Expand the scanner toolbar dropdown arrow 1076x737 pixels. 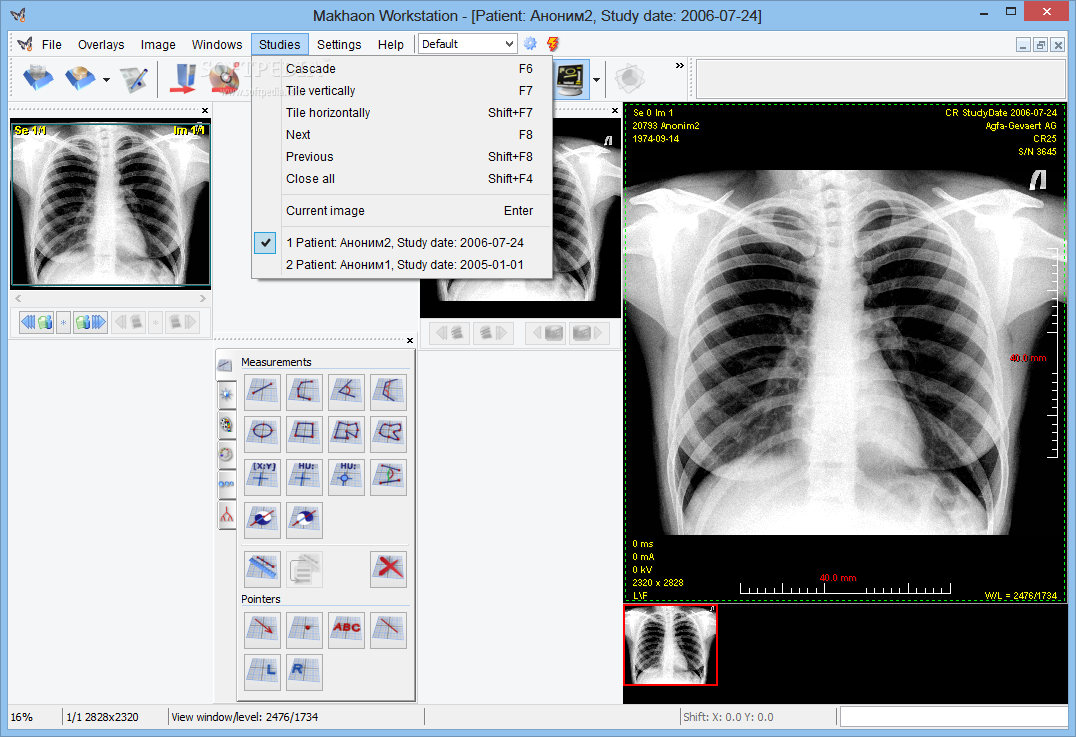pos(106,80)
